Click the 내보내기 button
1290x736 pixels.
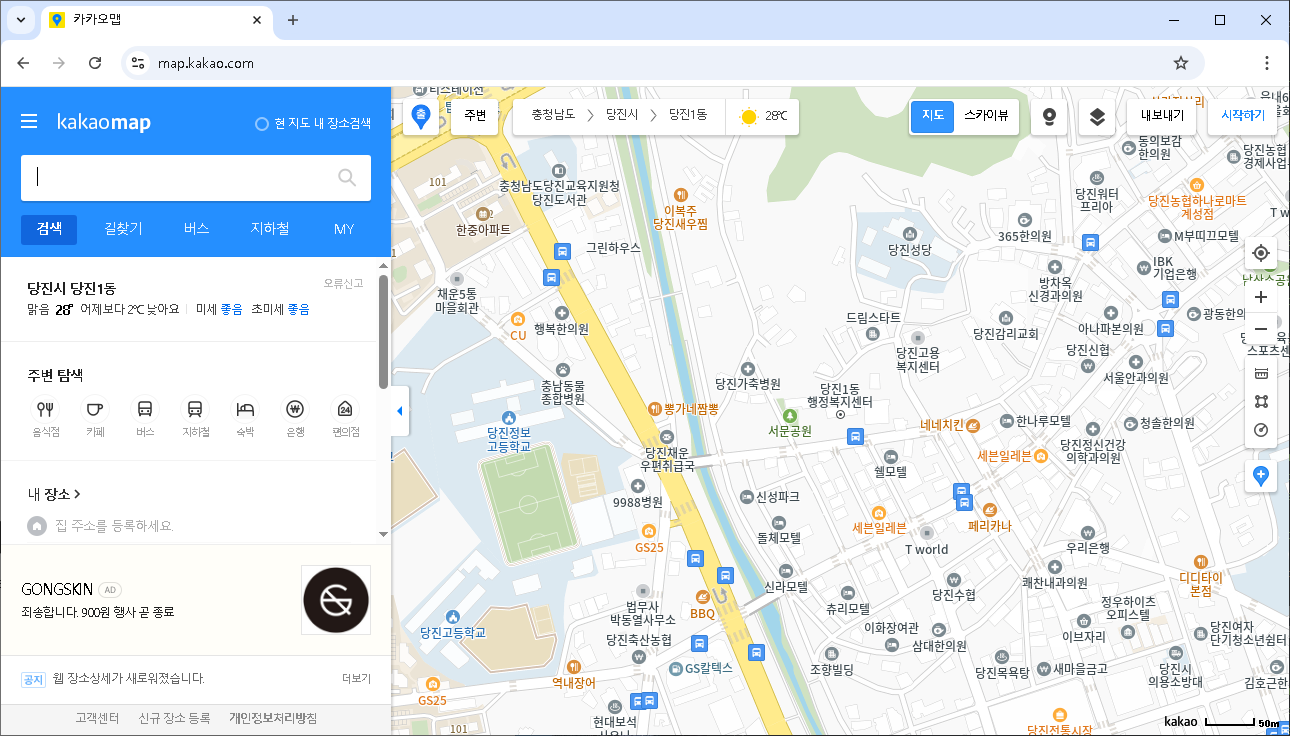tap(1161, 116)
